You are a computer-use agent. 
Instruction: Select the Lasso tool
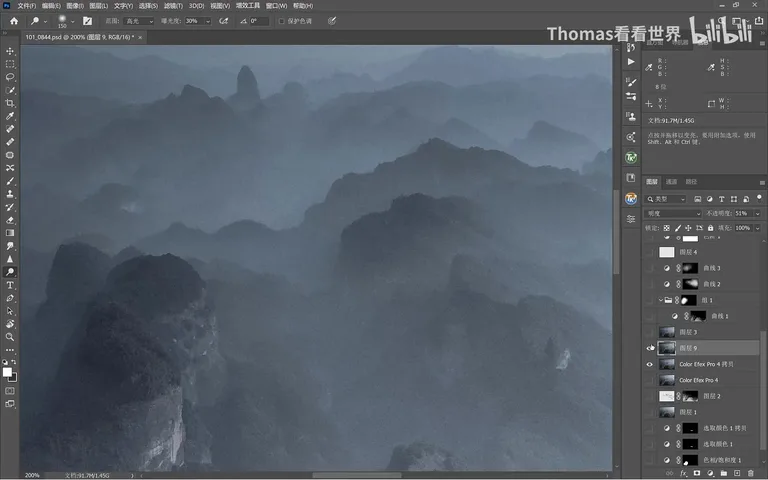[x=10, y=77]
